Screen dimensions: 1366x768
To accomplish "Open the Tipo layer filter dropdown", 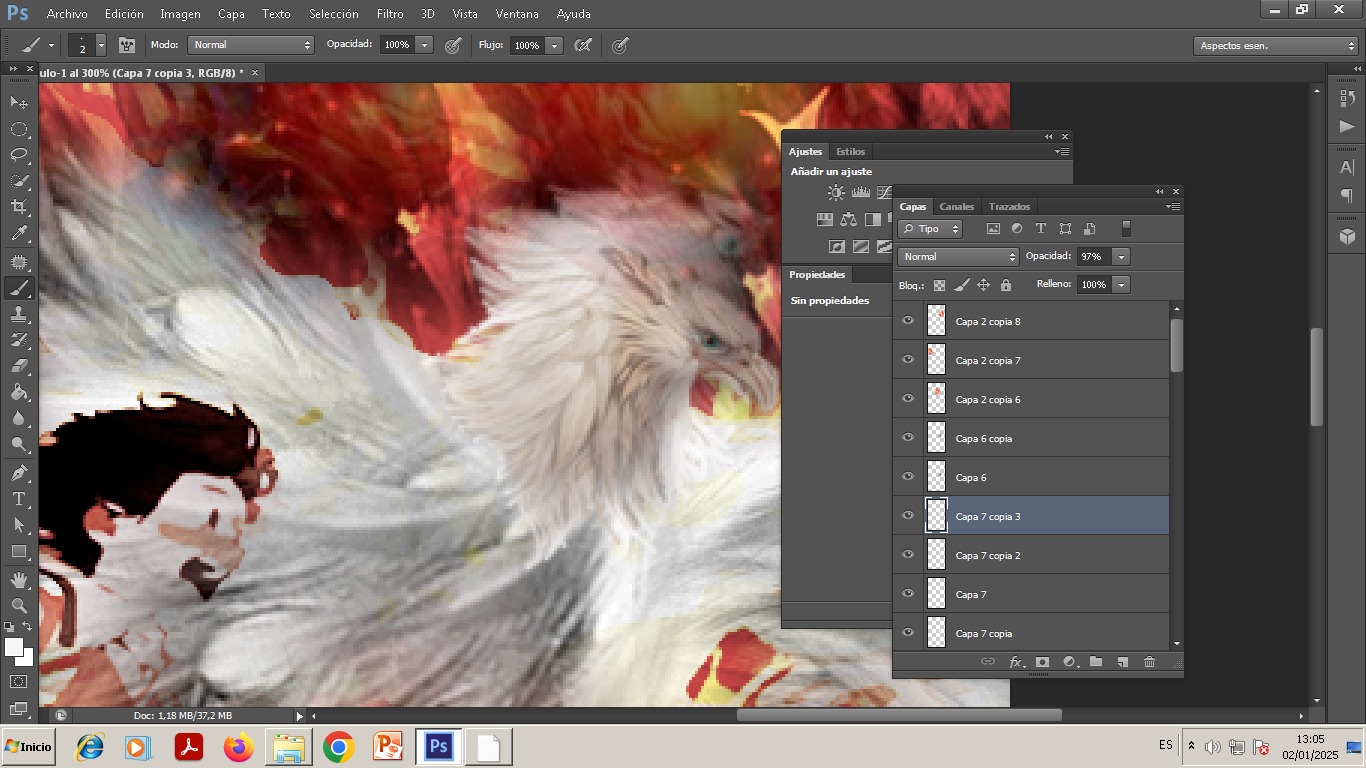I will tap(930, 229).
